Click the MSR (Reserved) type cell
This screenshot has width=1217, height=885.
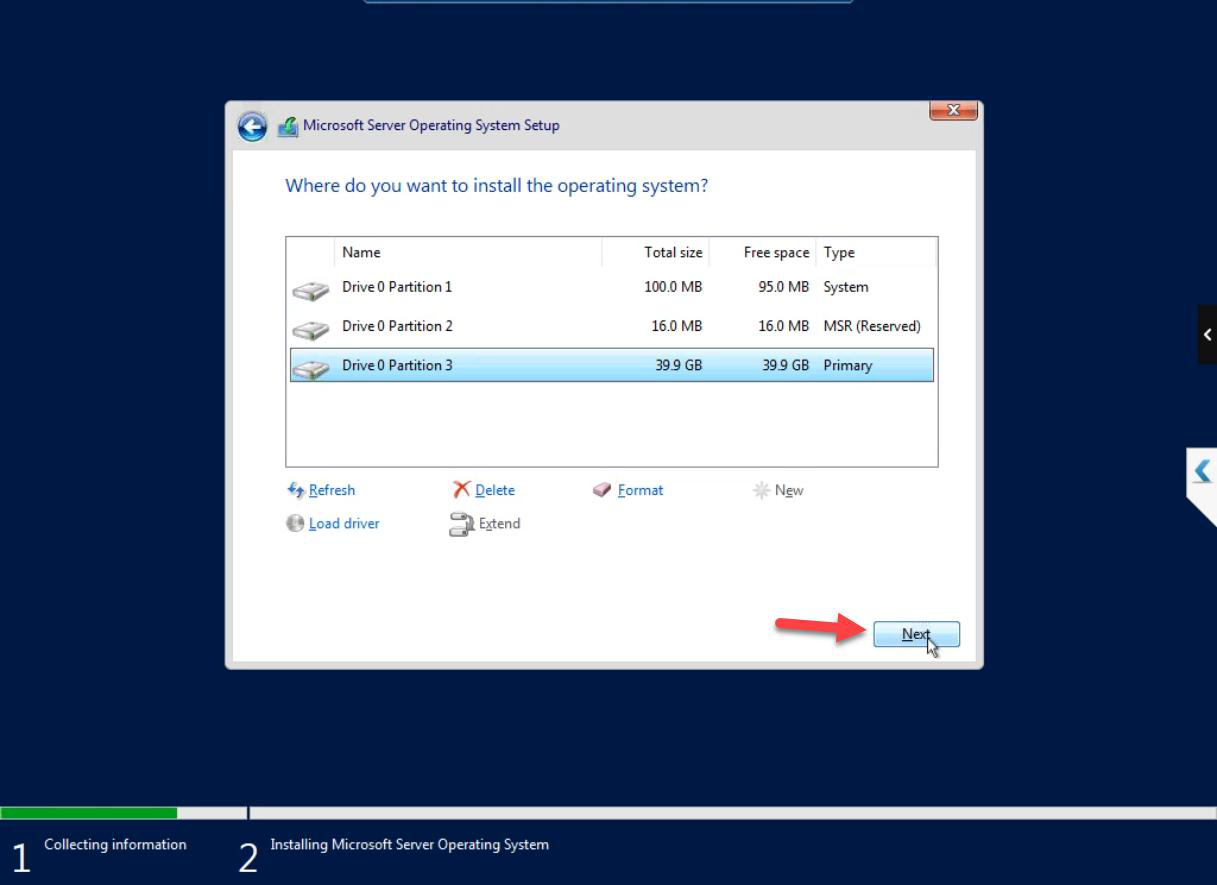tap(872, 326)
